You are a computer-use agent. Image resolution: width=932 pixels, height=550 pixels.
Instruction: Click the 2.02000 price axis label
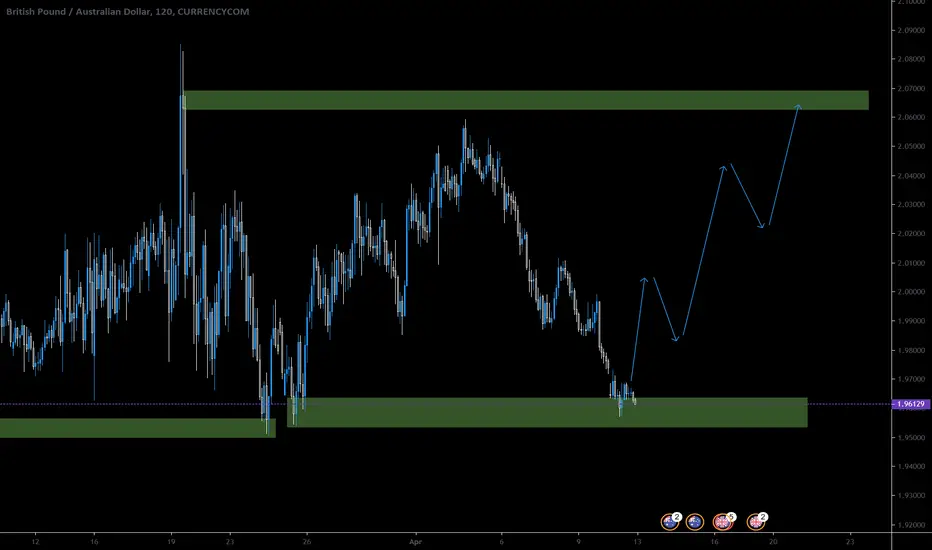[912, 234]
